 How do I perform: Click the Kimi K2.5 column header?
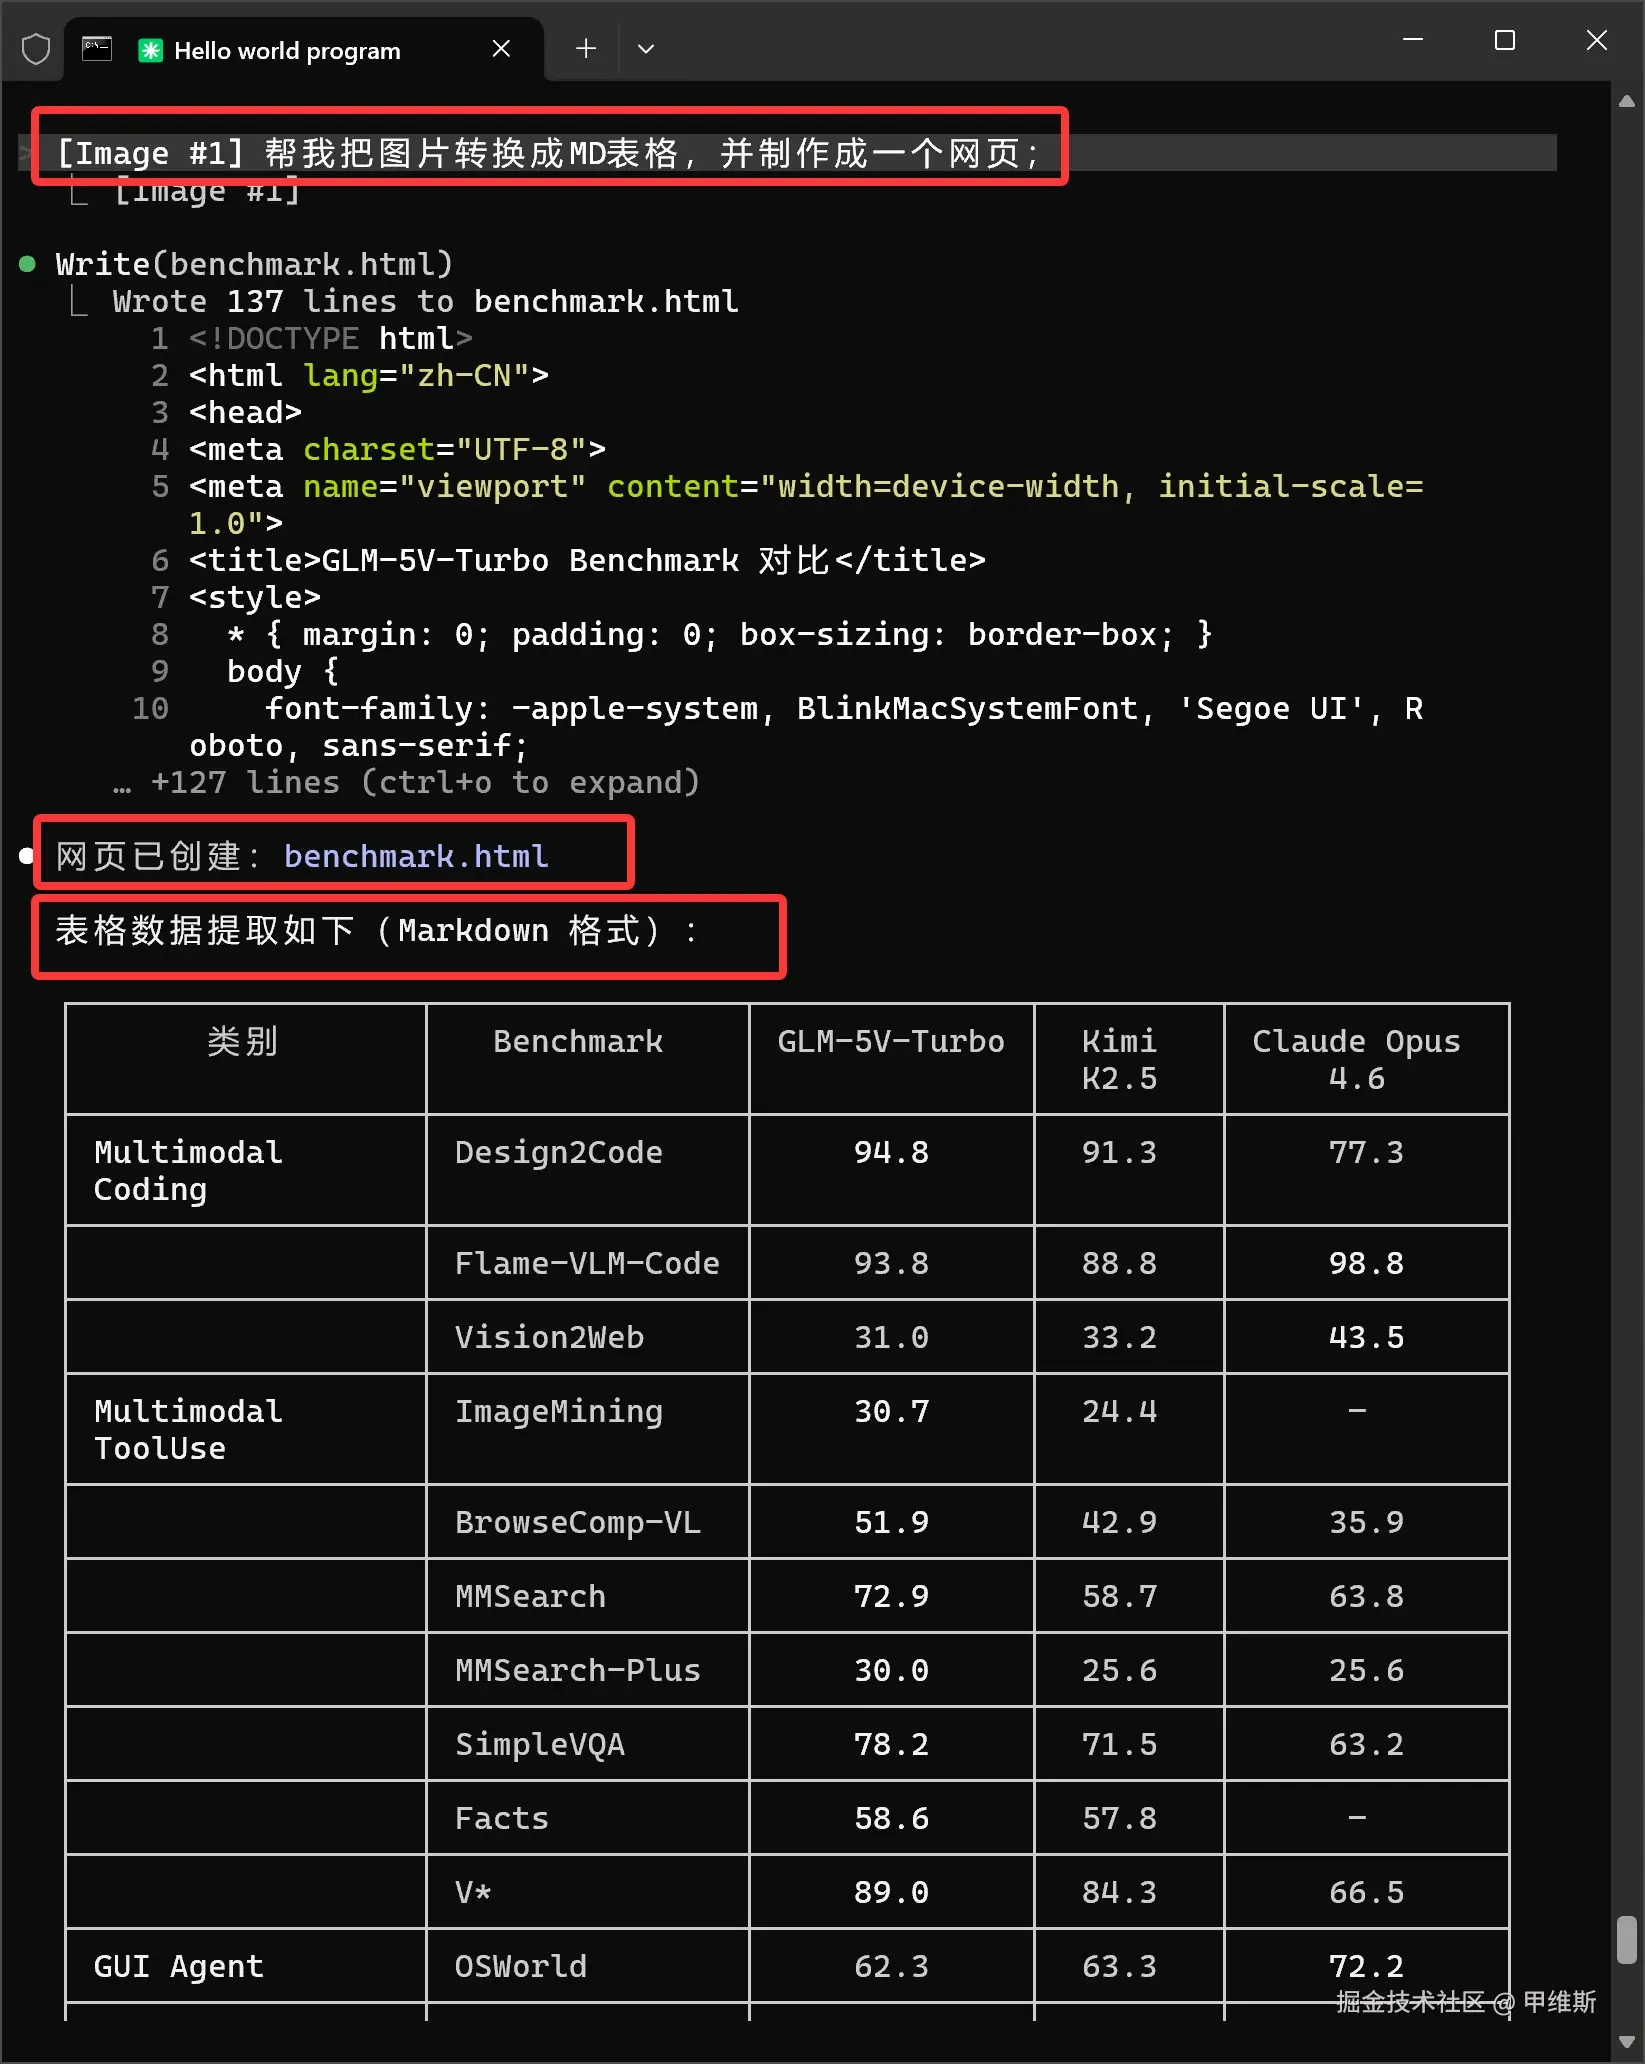point(1129,1059)
